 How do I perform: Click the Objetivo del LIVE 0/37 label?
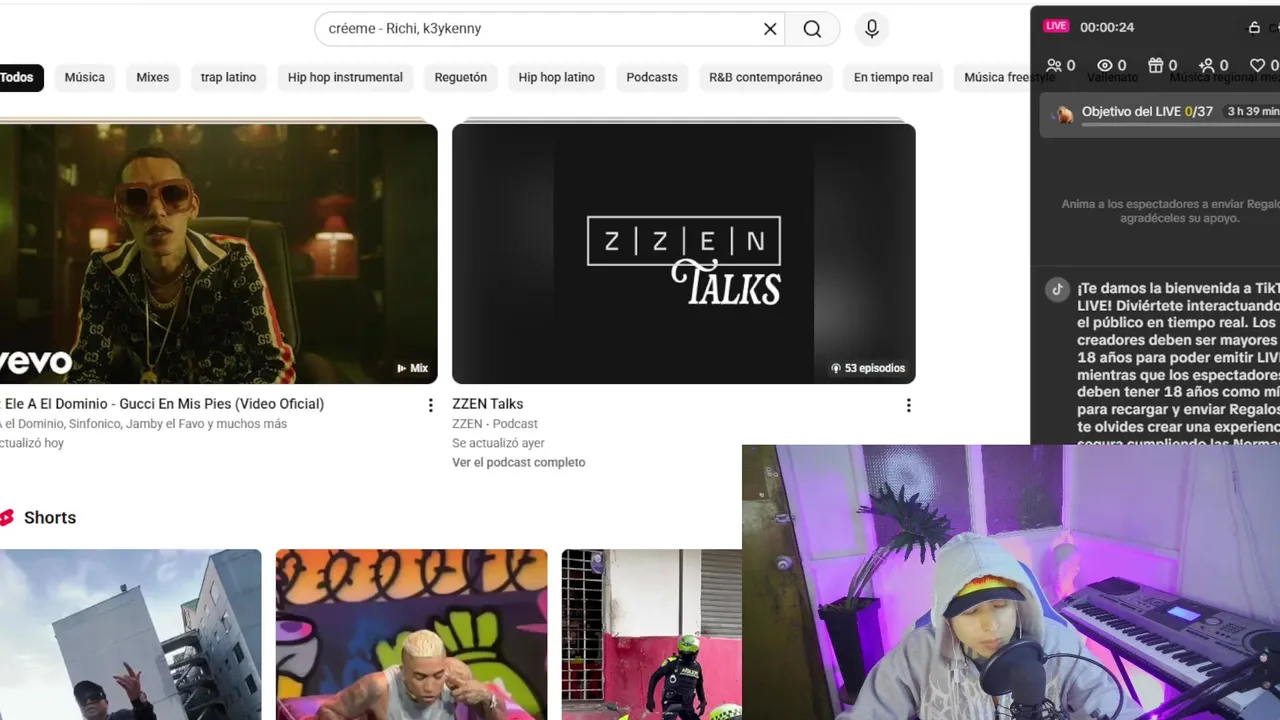(1147, 111)
